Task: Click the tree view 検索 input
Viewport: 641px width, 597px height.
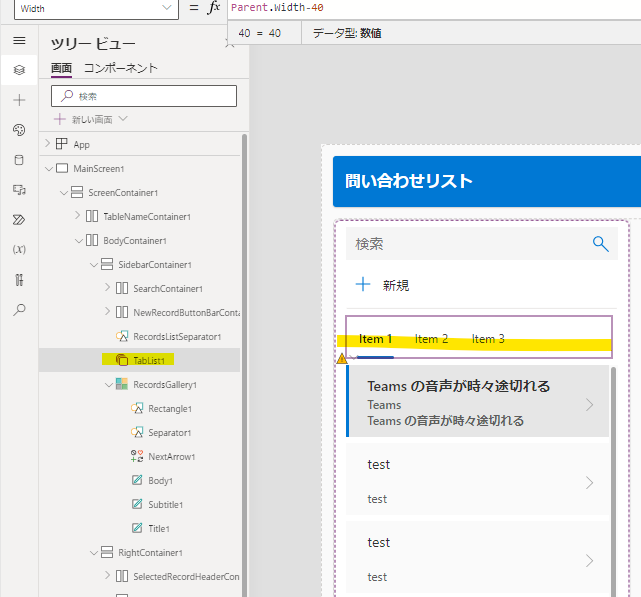Action: [144, 96]
